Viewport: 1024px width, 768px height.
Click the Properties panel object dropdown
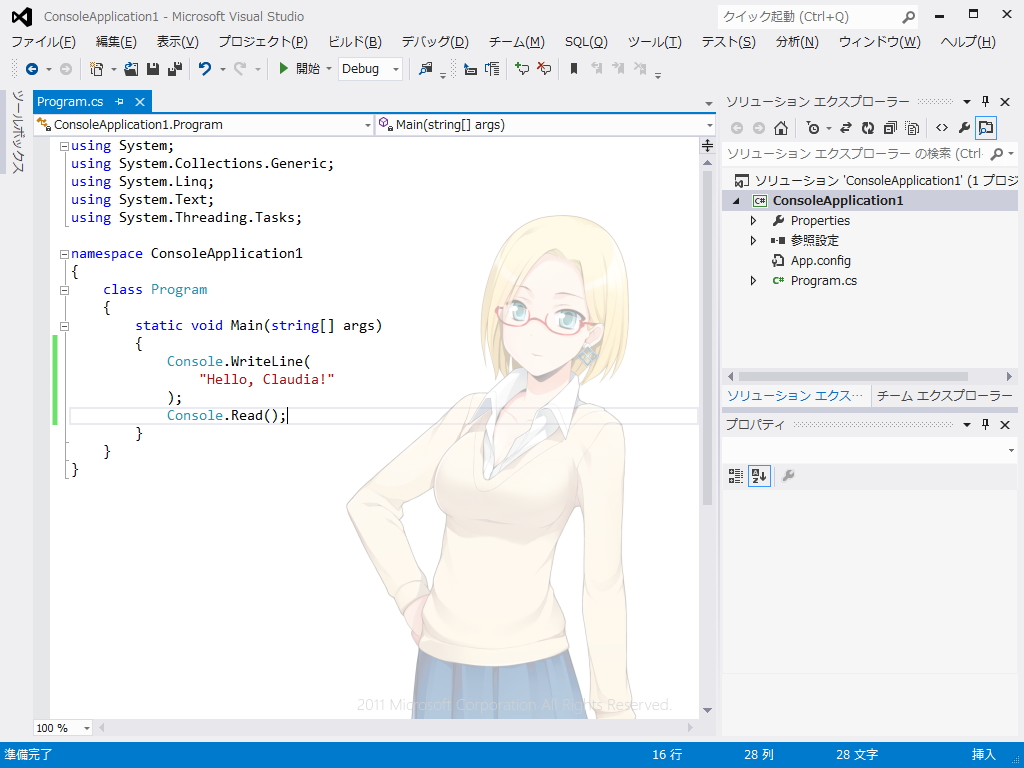click(x=869, y=450)
